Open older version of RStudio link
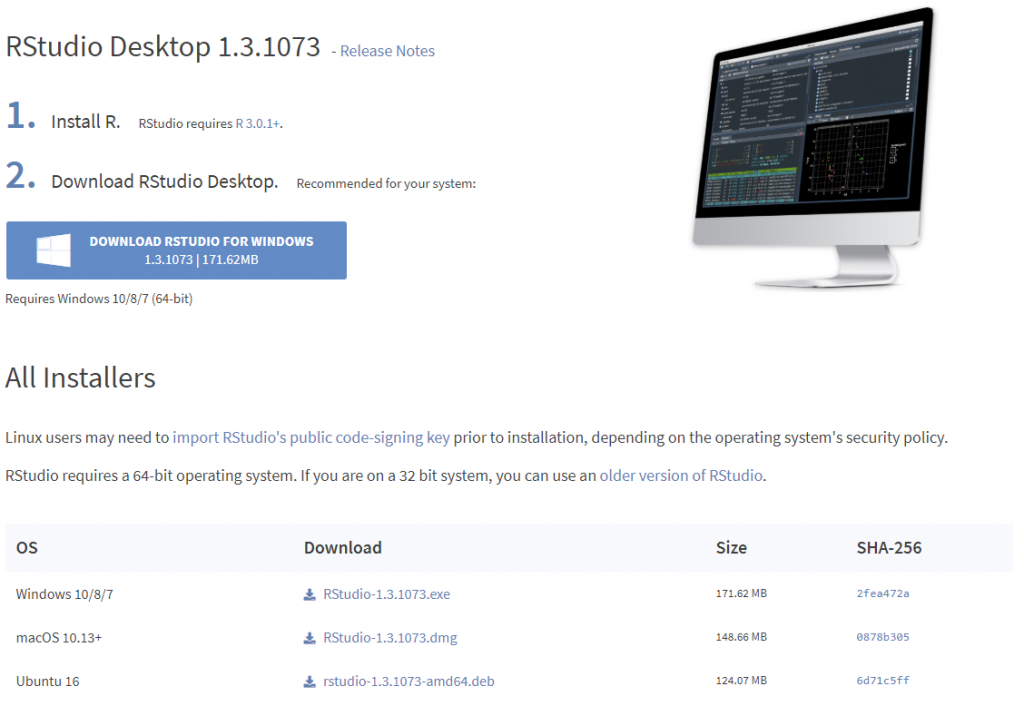Image resolution: width=1024 pixels, height=706 pixels. 682,476
